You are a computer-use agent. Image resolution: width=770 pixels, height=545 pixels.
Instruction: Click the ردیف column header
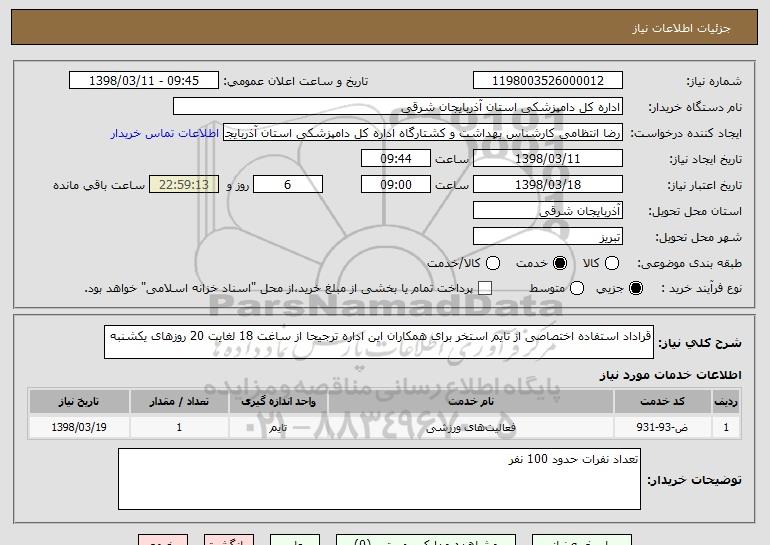tap(726, 402)
